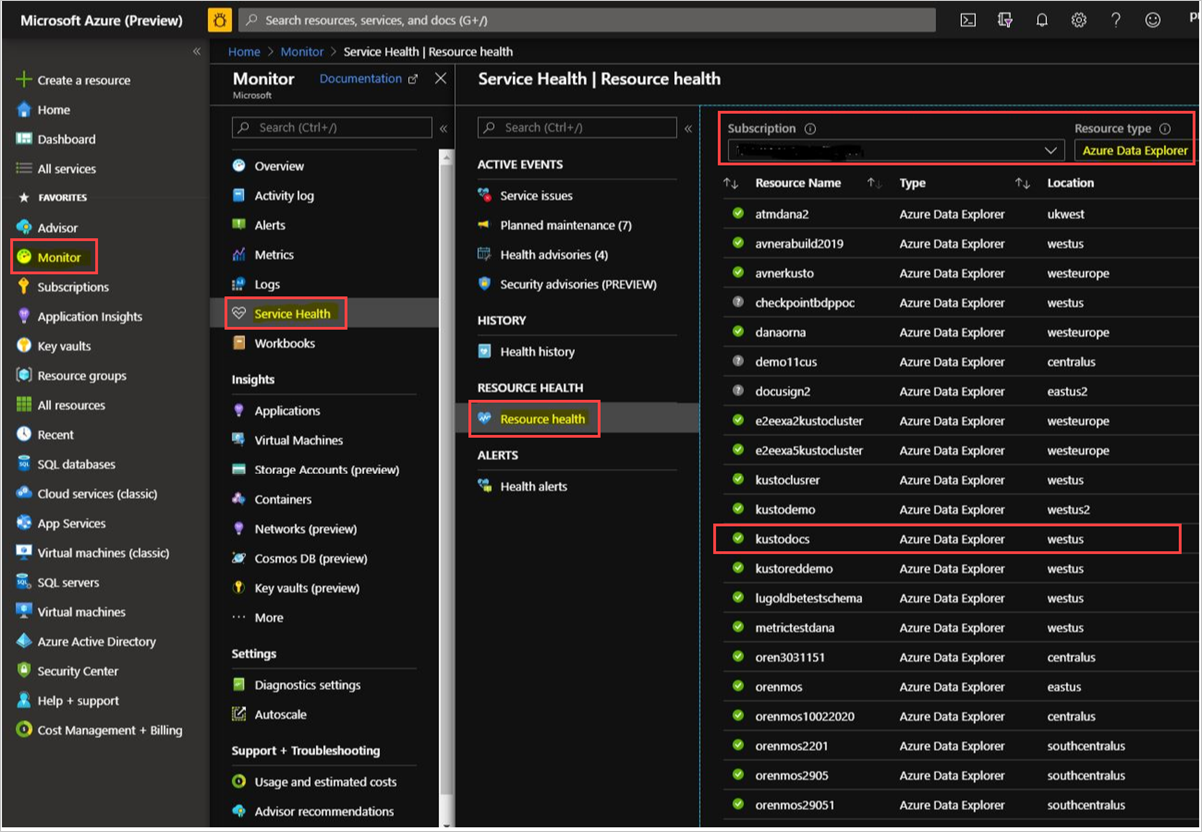1202x832 pixels.
Task: Open Service Health in Monitor menu
Action: (x=292, y=314)
